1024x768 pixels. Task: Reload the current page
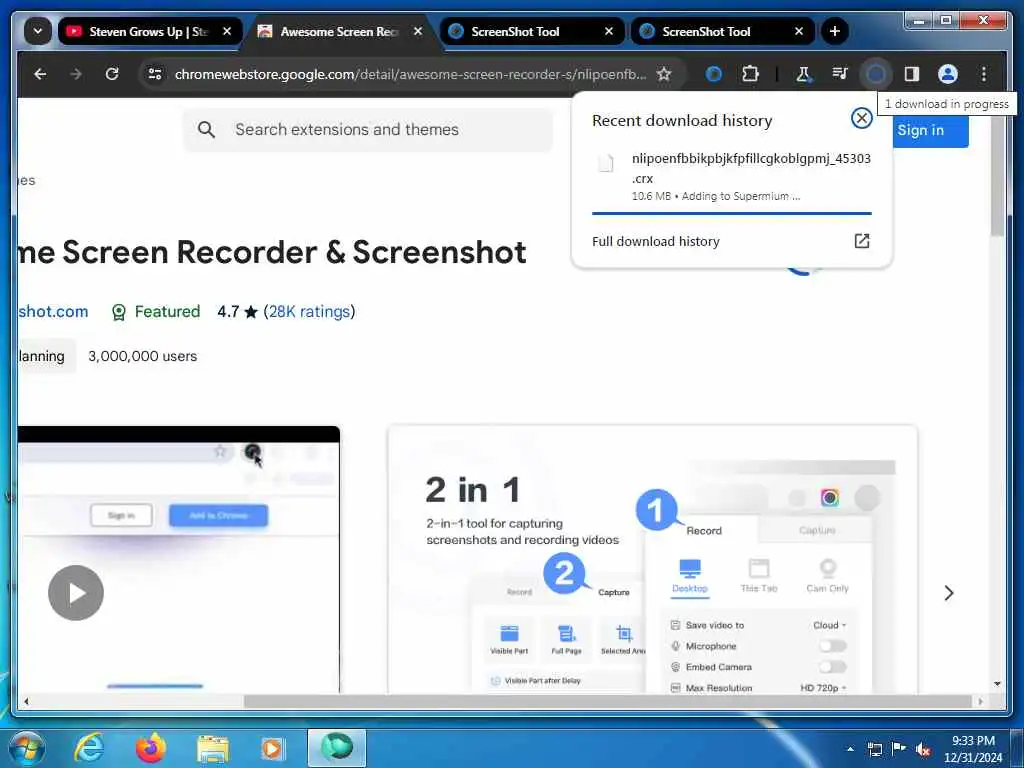click(112, 74)
